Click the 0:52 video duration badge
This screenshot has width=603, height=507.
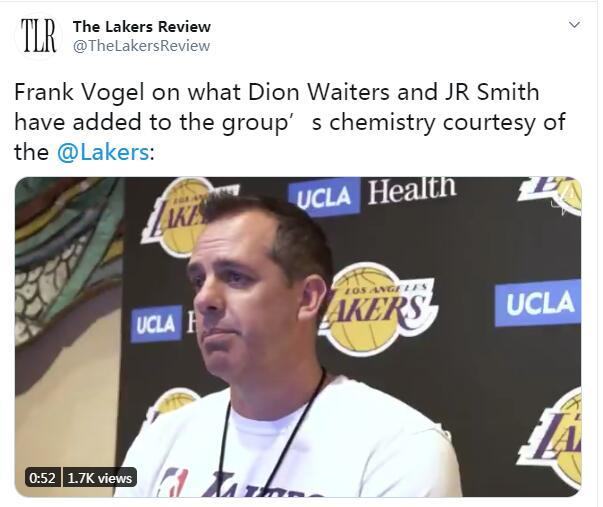42,478
